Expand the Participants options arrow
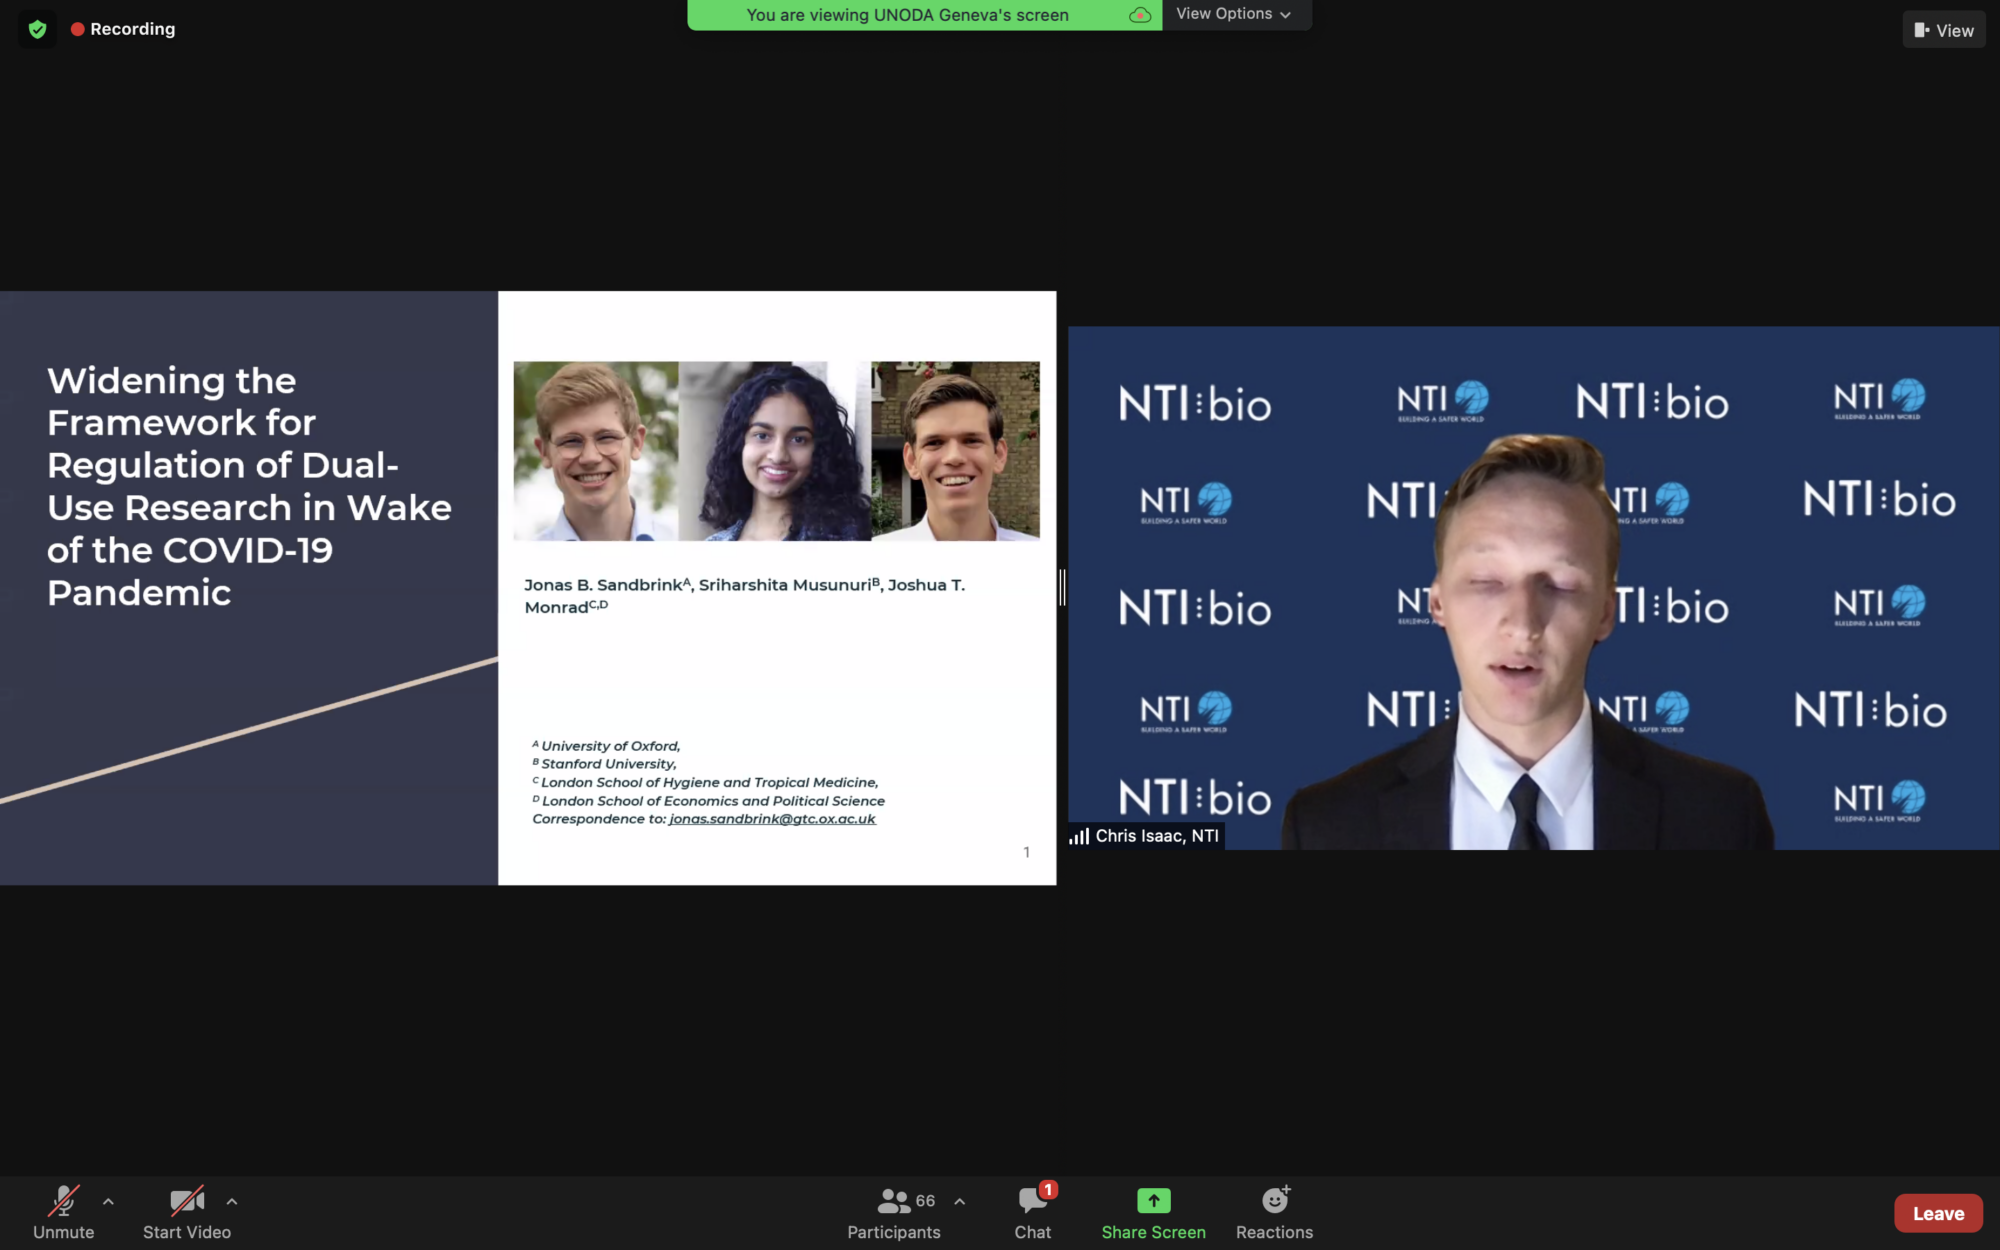Screen dimensions: 2000x1250 (960, 1201)
